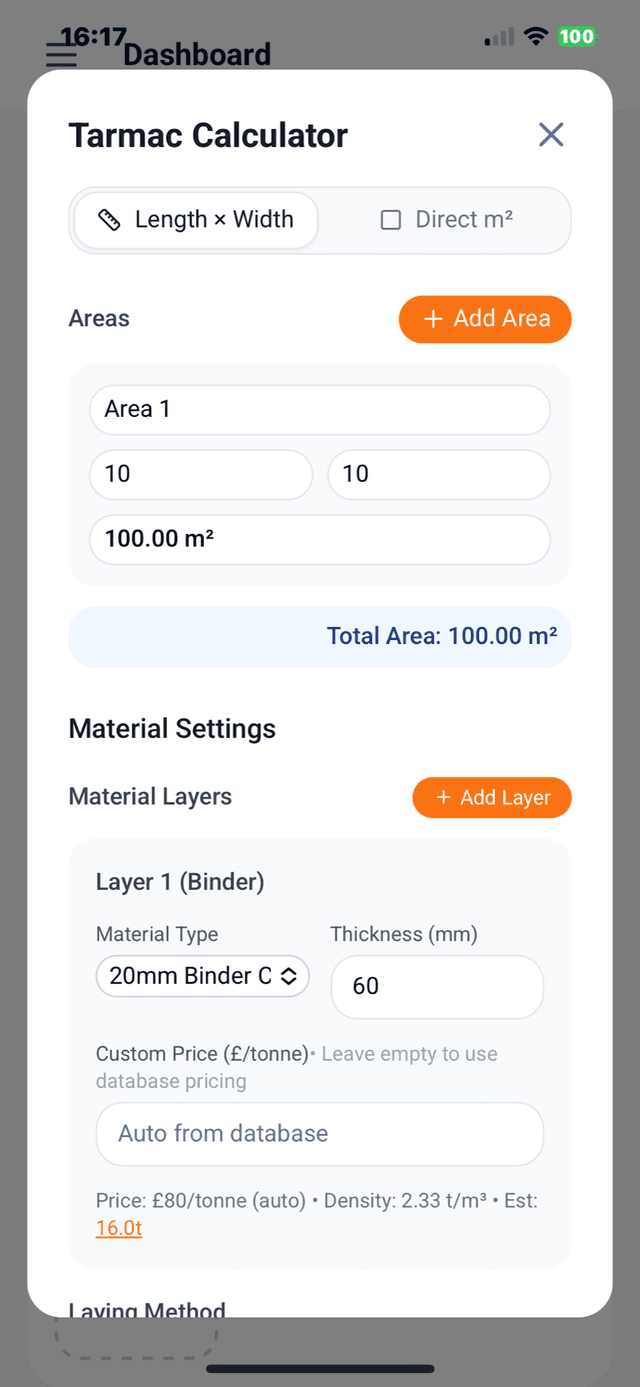Image resolution: width=640 pixels, height=1387 pixels.
Task: Click the 16.0t estimate link
Action: [118, 1227]
